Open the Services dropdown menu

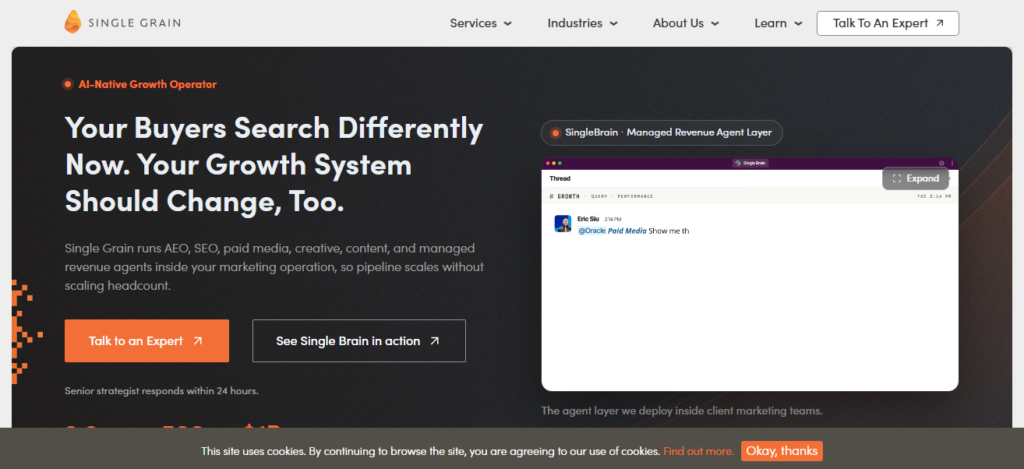click(481, 24)
